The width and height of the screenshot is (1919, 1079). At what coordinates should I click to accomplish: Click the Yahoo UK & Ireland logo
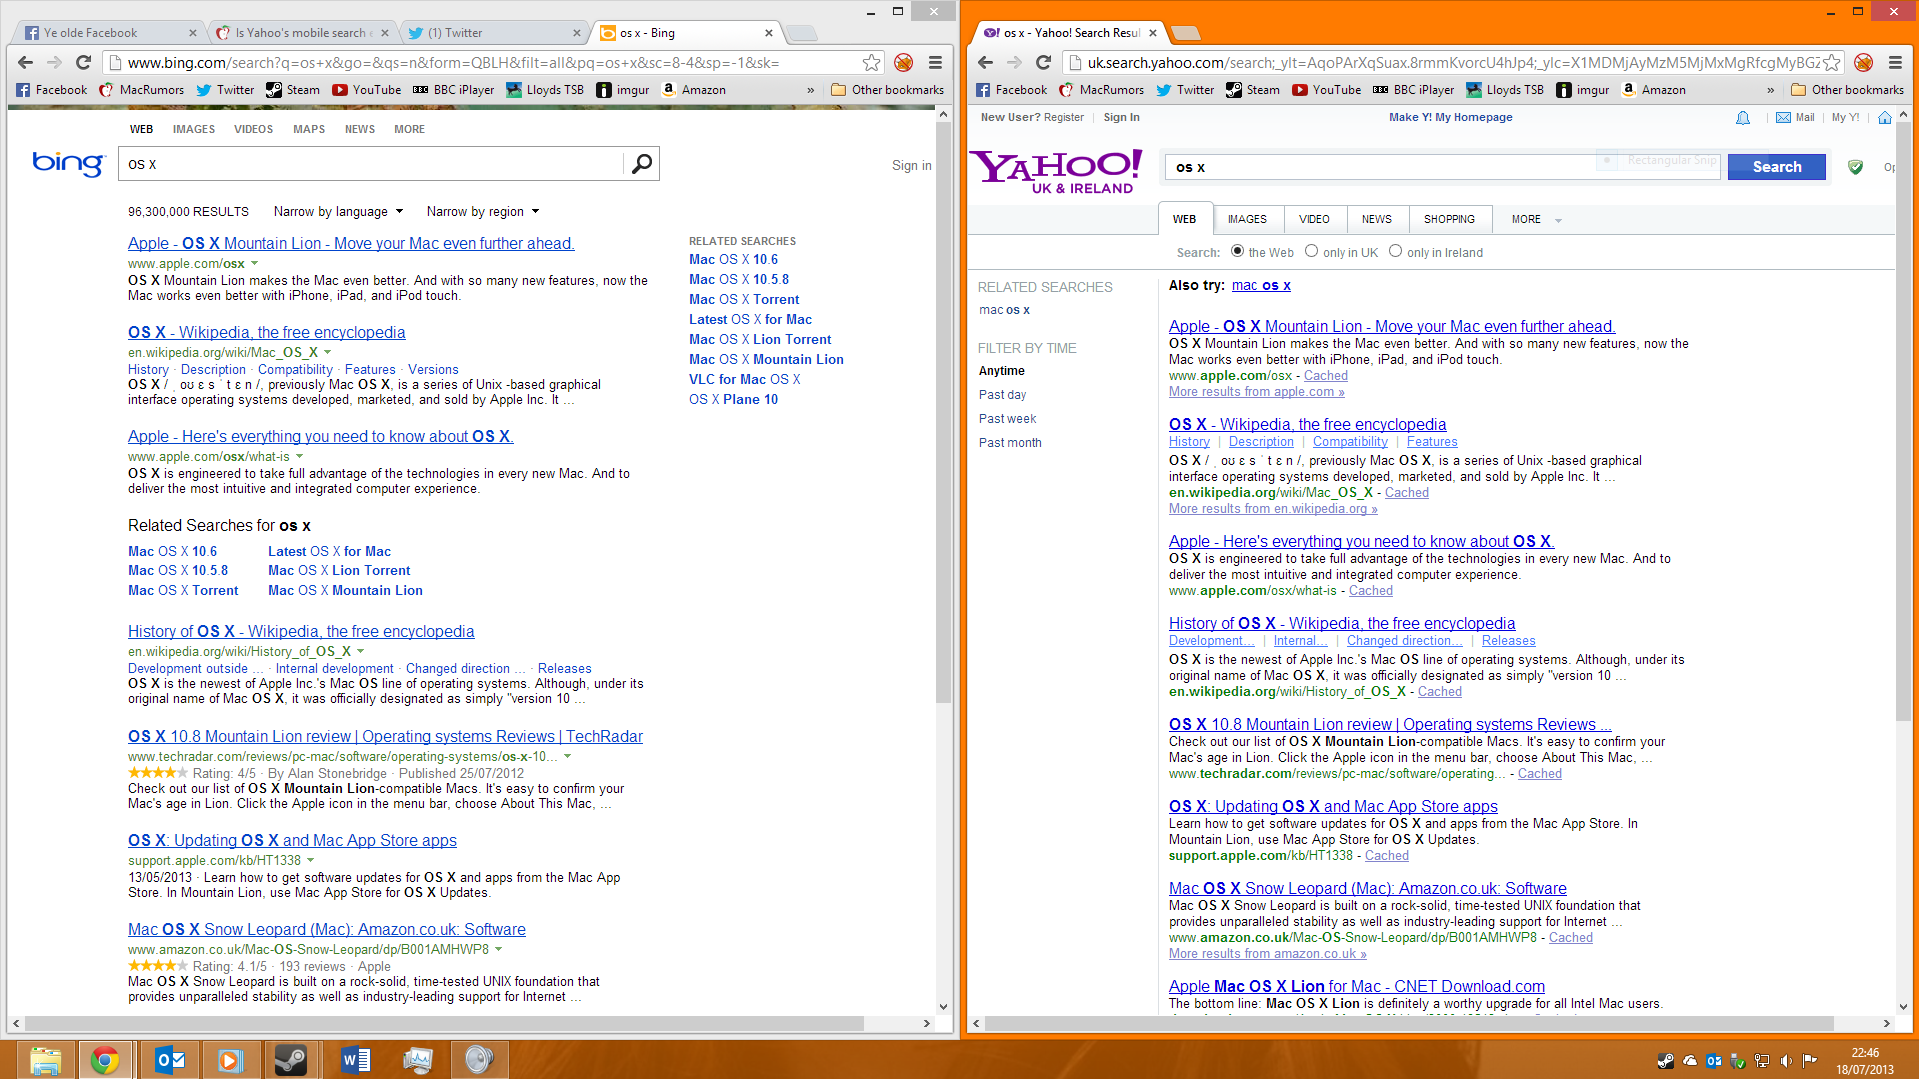(x=1056, y=171)
